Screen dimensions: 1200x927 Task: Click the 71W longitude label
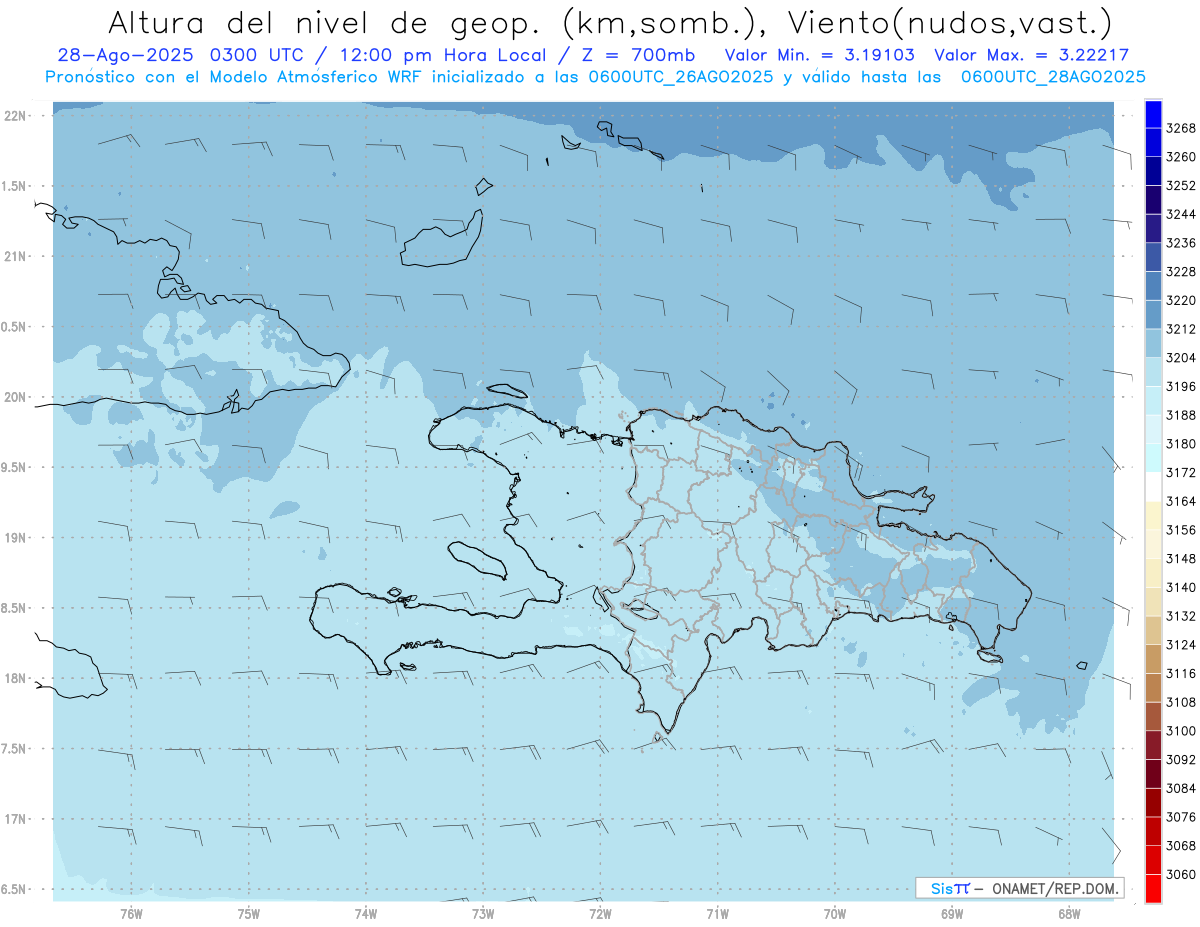(717, 914)
